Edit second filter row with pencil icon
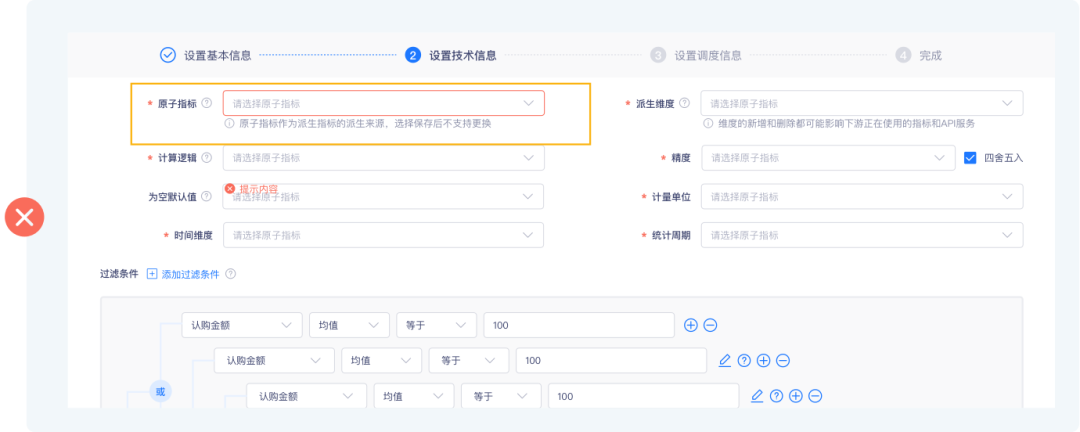The image size is (1080, 432). pos(724,360)
